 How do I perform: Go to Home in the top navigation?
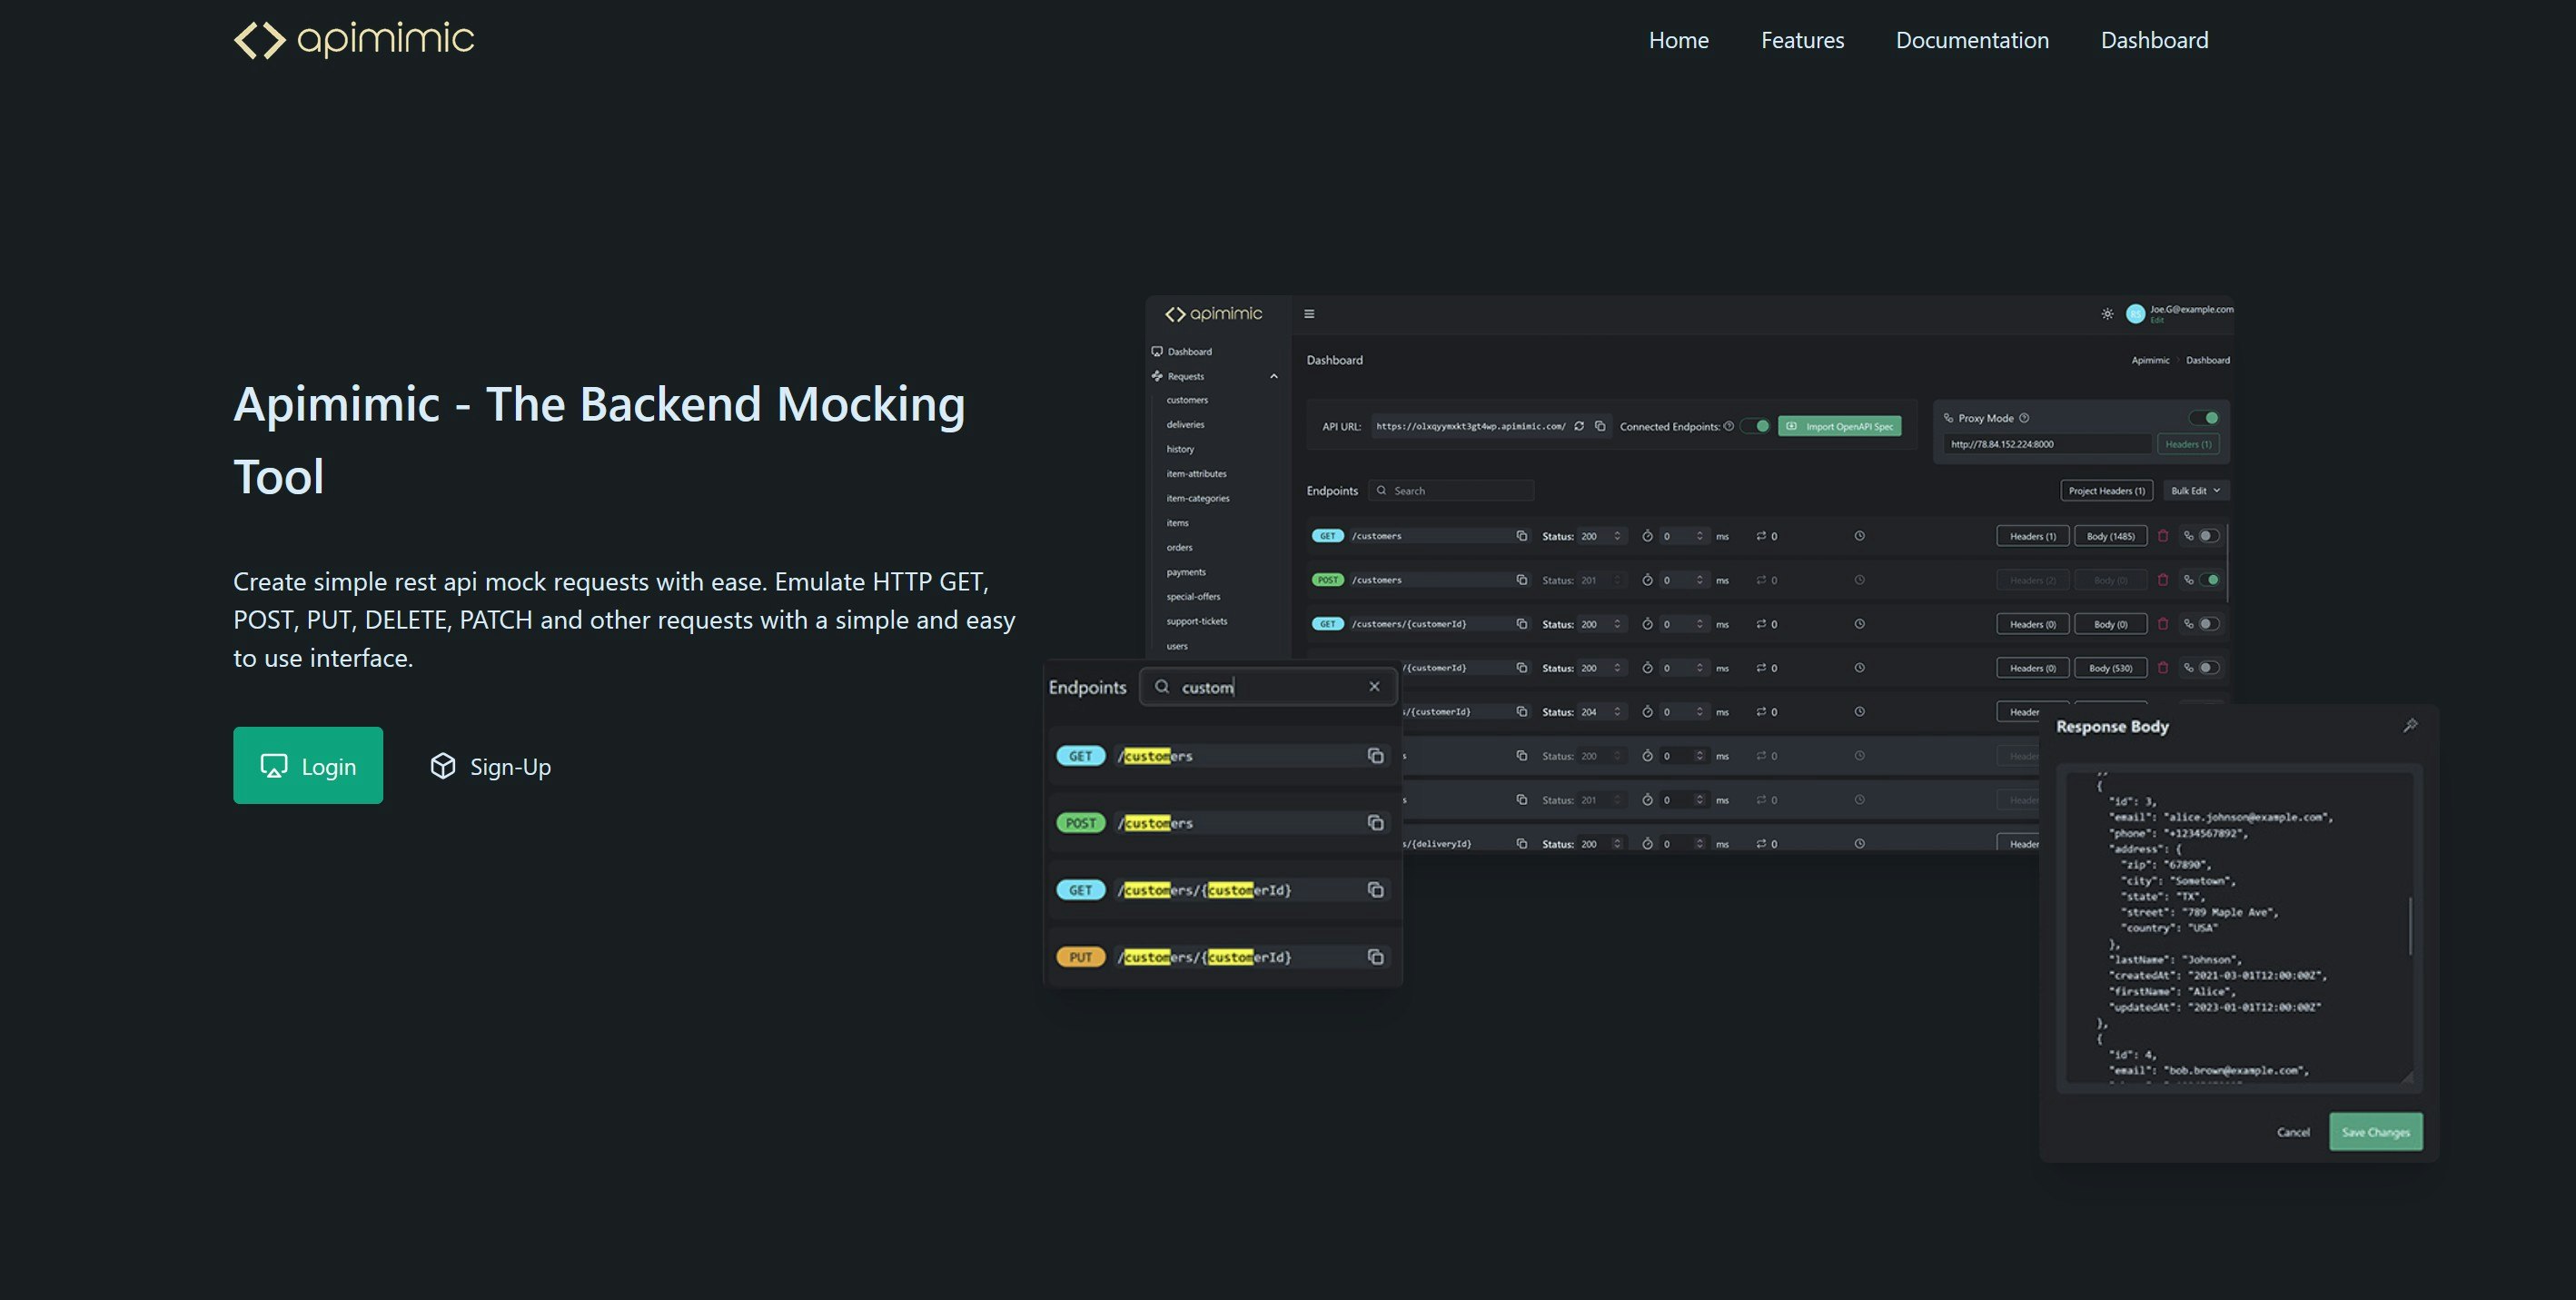tap(1679, 40)
